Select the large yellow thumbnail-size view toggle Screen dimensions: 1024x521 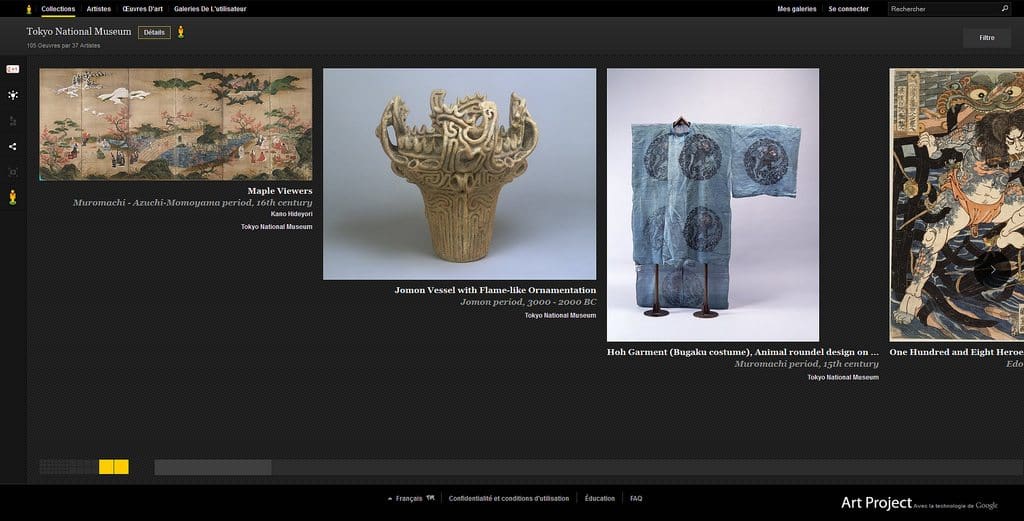(x=114, y=467)
